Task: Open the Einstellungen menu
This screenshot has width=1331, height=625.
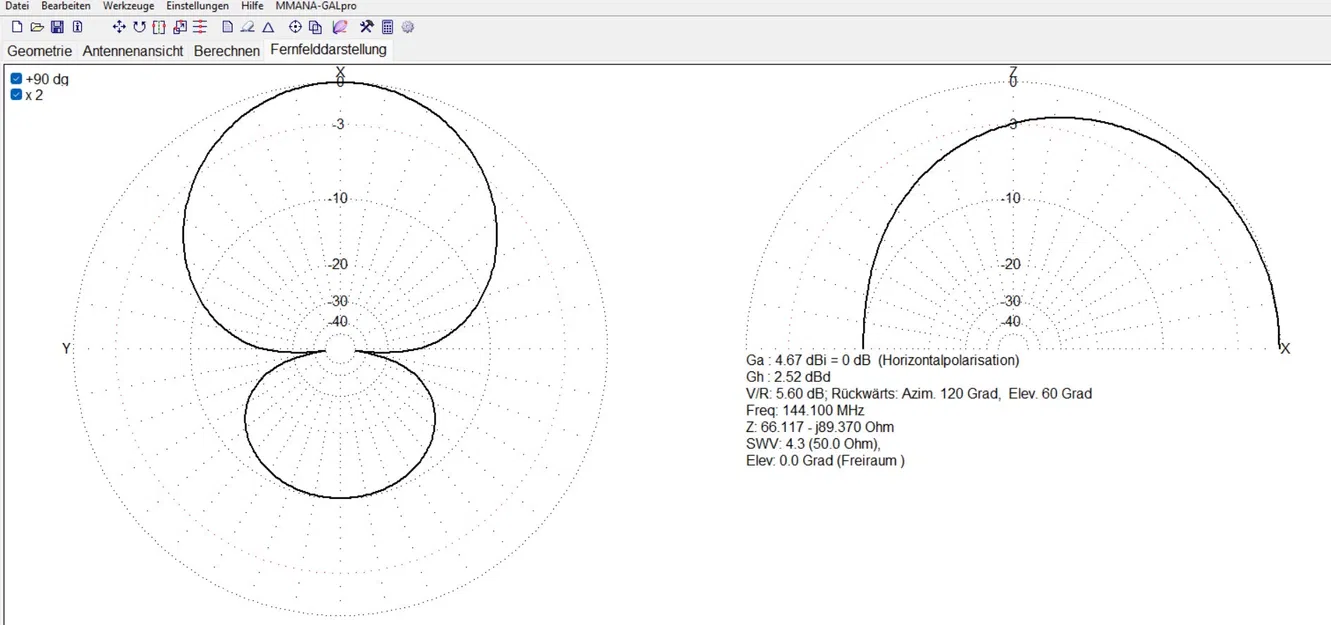Action: pyautogui.click(x=197, y=6)
